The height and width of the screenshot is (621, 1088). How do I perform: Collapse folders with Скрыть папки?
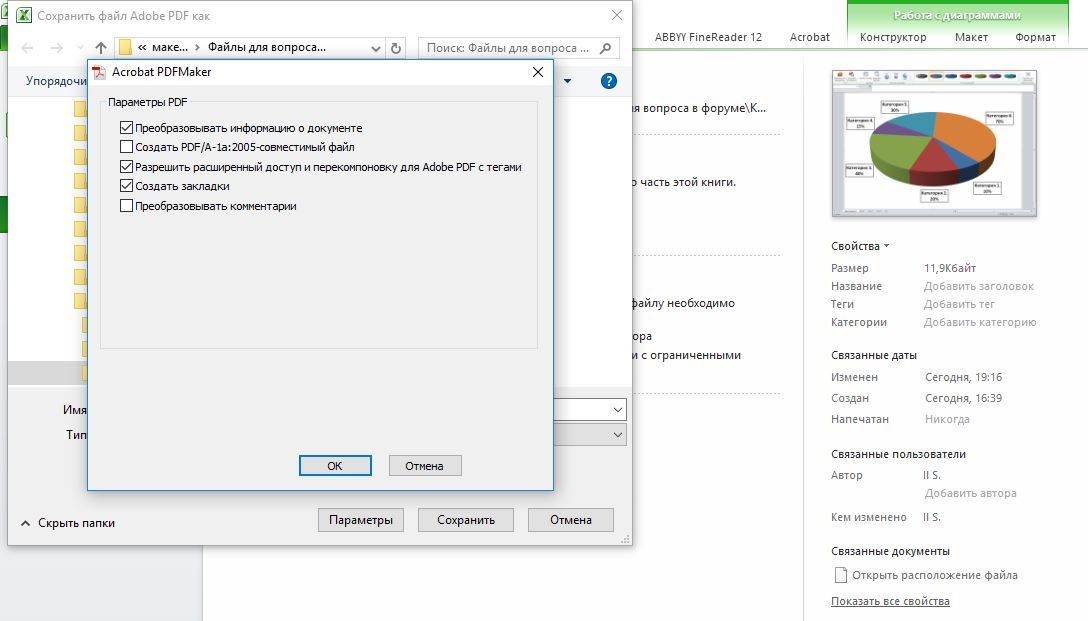click(x=68, y=523)
